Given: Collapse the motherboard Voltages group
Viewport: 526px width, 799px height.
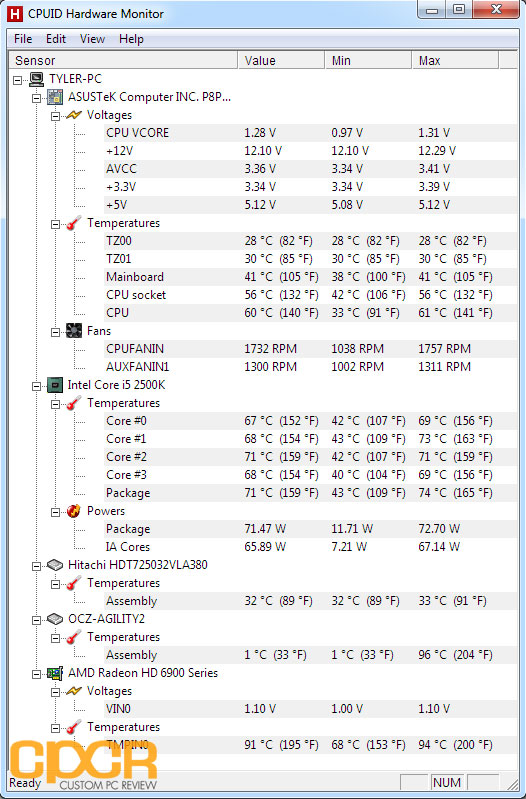Looking at the screenshot, I should pos(56,116).
